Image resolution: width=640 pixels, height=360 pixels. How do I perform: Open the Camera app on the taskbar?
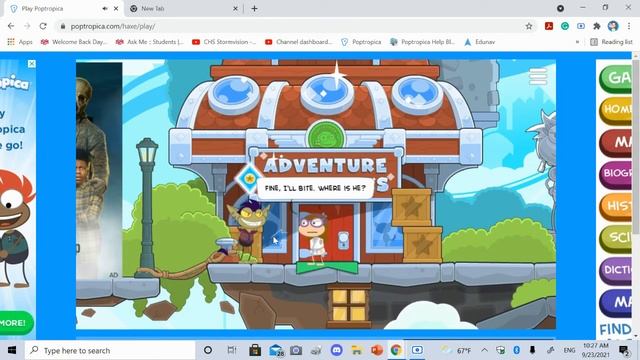click(x=296, y=350)
